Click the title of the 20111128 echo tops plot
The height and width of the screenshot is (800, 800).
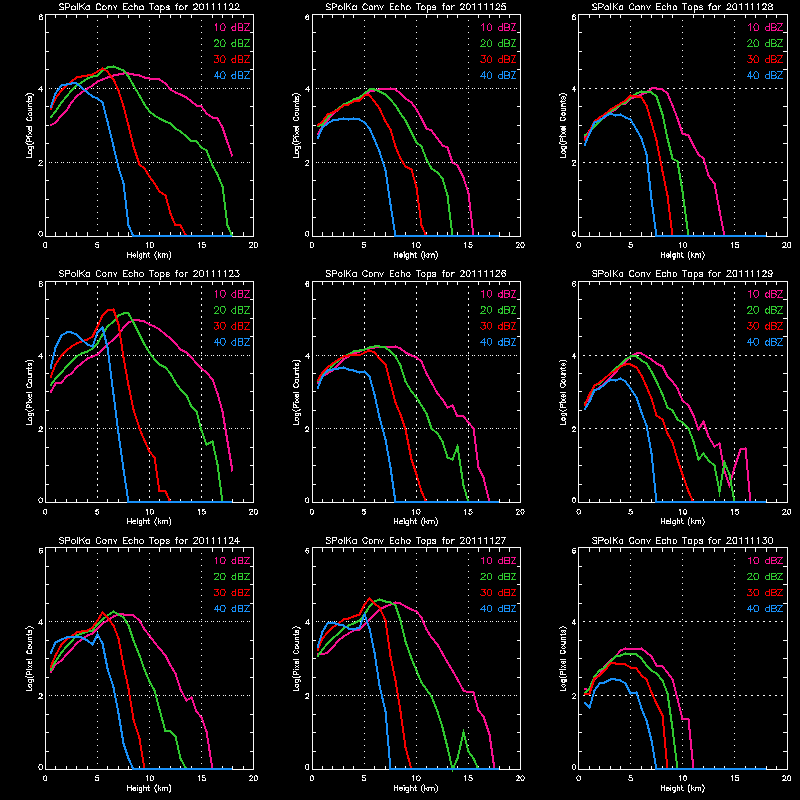tap(683, 7)
